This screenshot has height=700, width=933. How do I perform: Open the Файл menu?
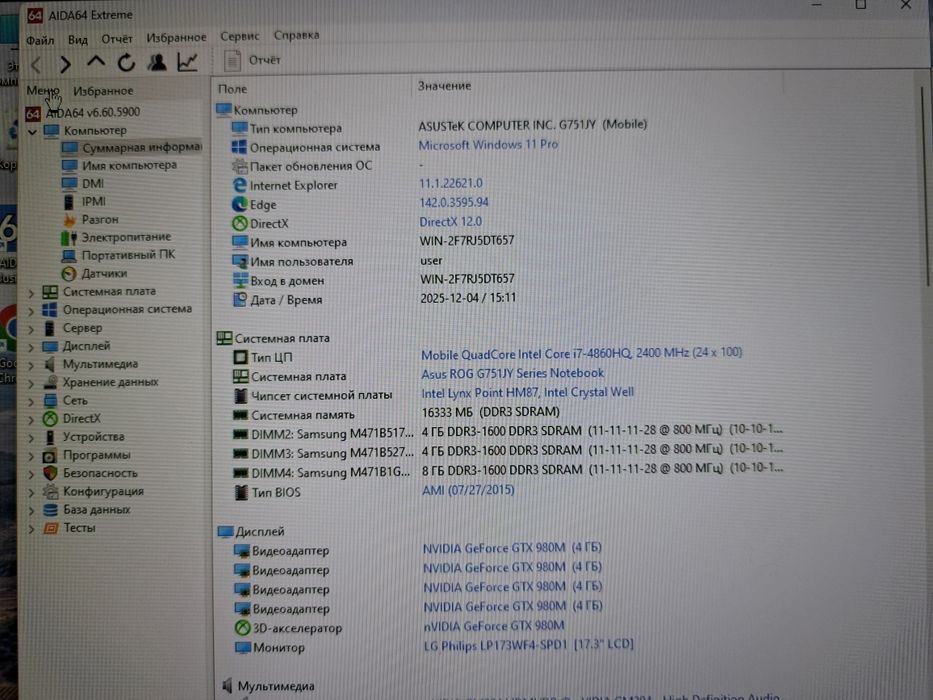[x=40, y=40]
